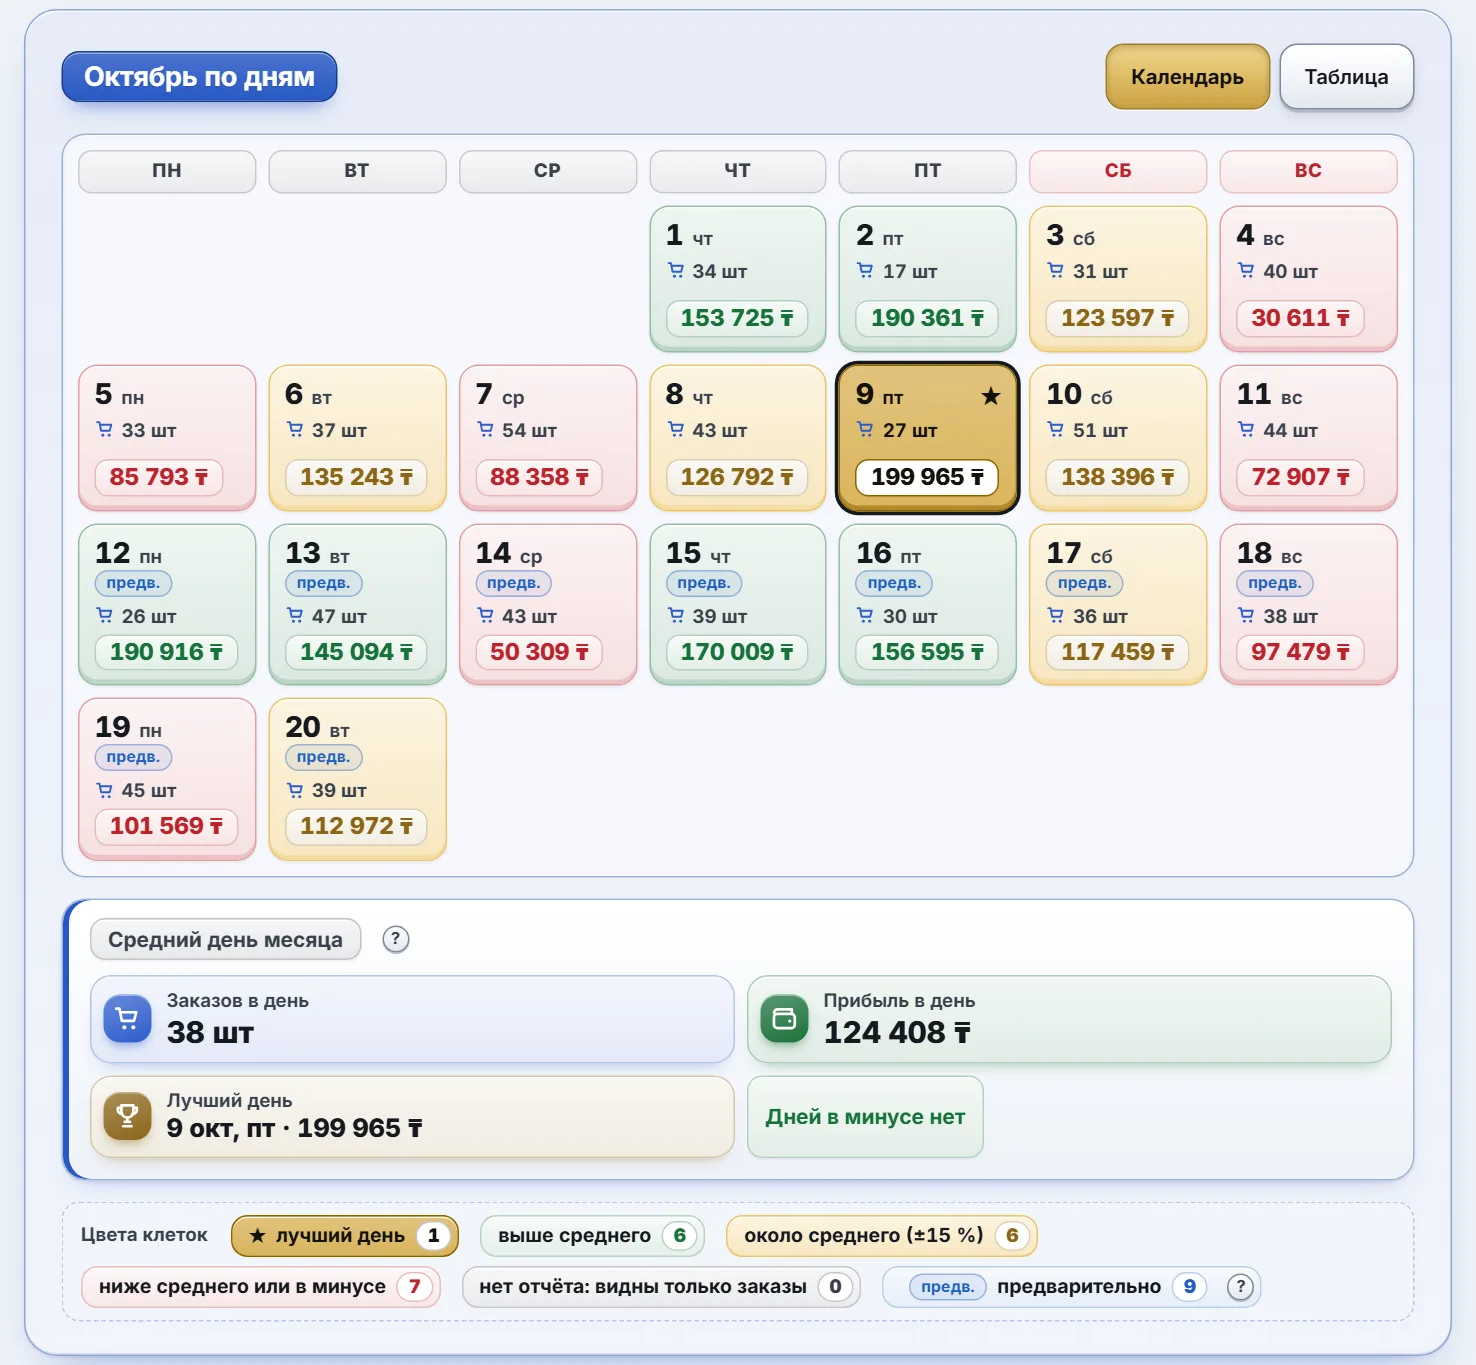The image size is (1476, 1365).
Task: Click cart icon next to 40 шт
Action: click(1246, 270)
